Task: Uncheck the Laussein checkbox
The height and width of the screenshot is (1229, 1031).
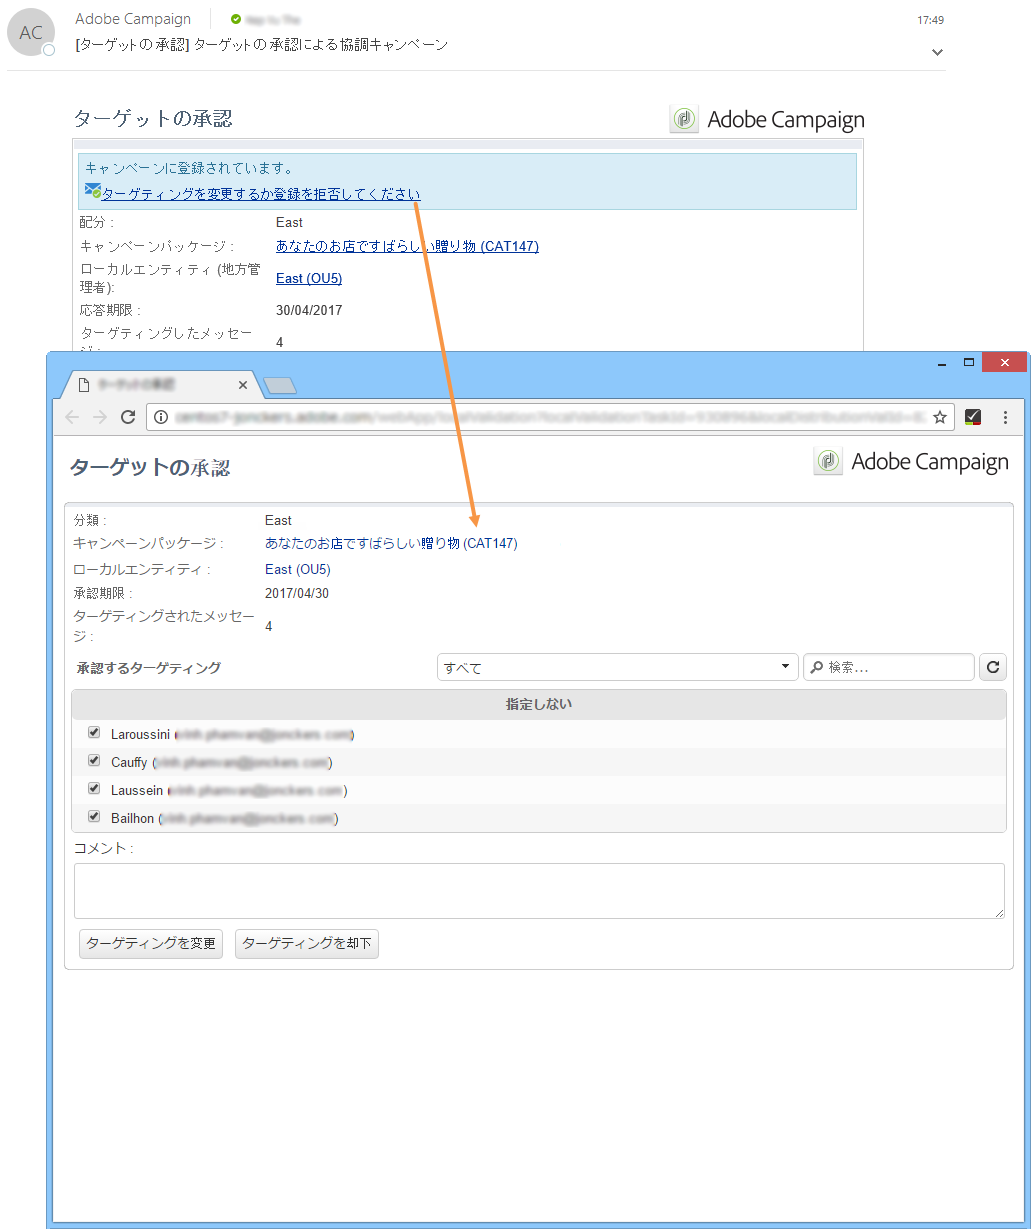Action: pos(94,789)
